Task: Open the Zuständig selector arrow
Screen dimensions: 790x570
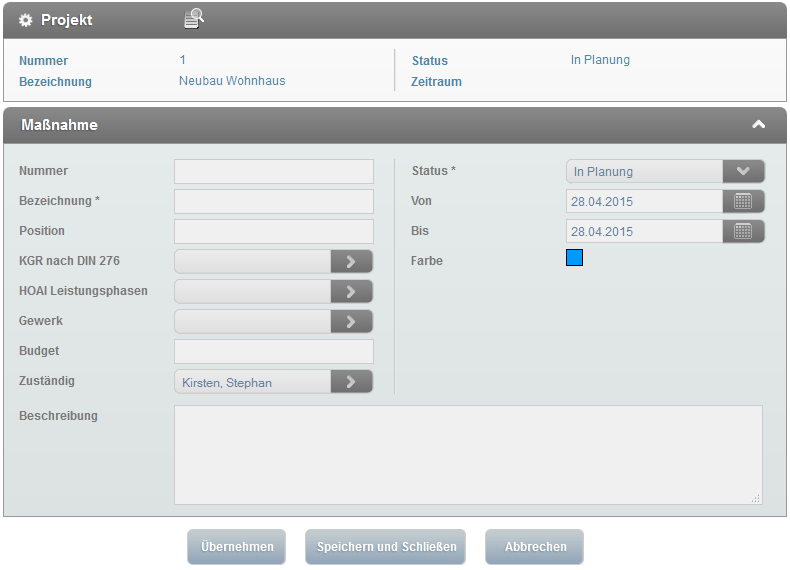Action: [351, 382]
